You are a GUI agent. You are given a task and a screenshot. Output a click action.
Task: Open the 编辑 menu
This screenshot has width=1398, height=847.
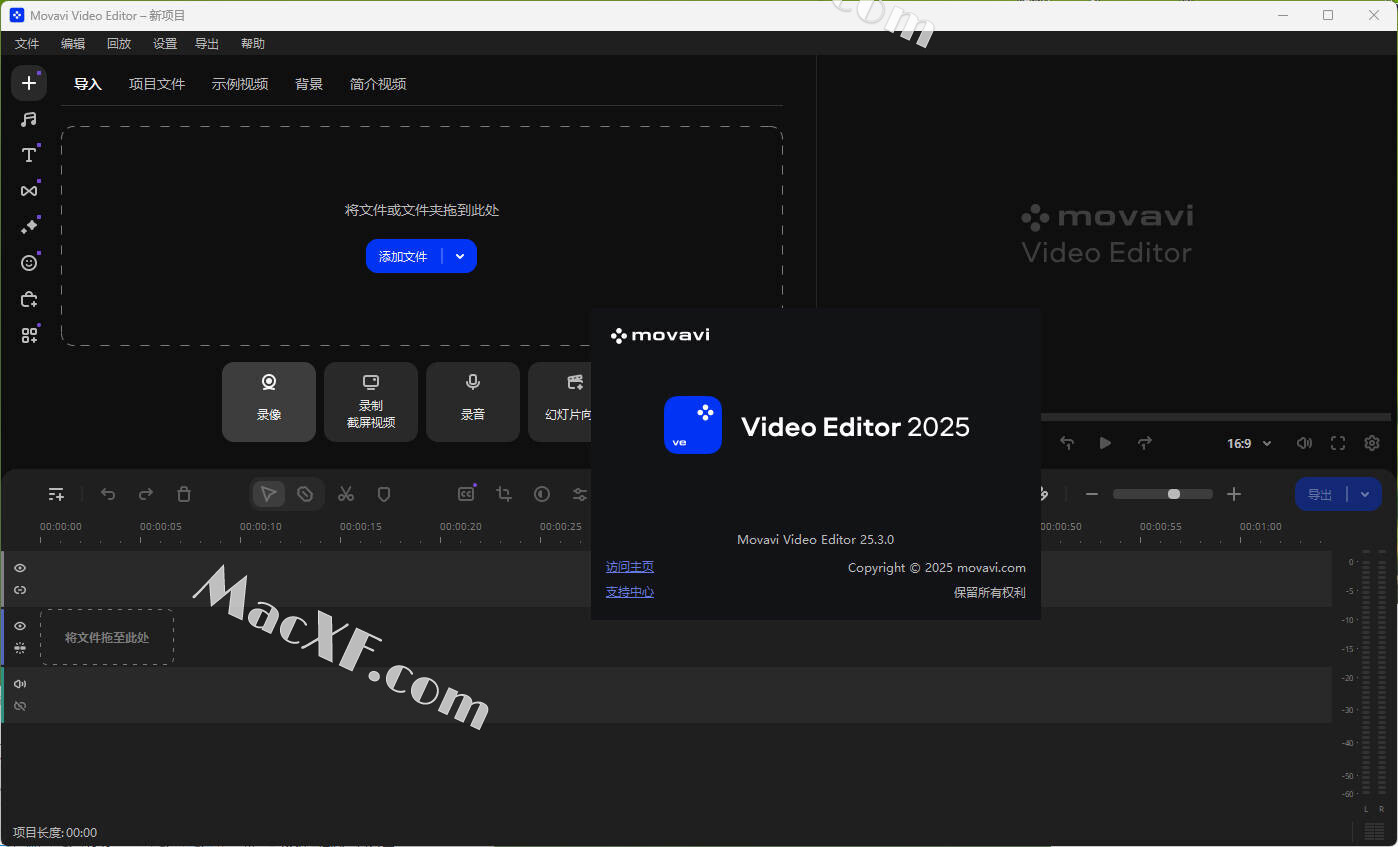tap(73, 44)
